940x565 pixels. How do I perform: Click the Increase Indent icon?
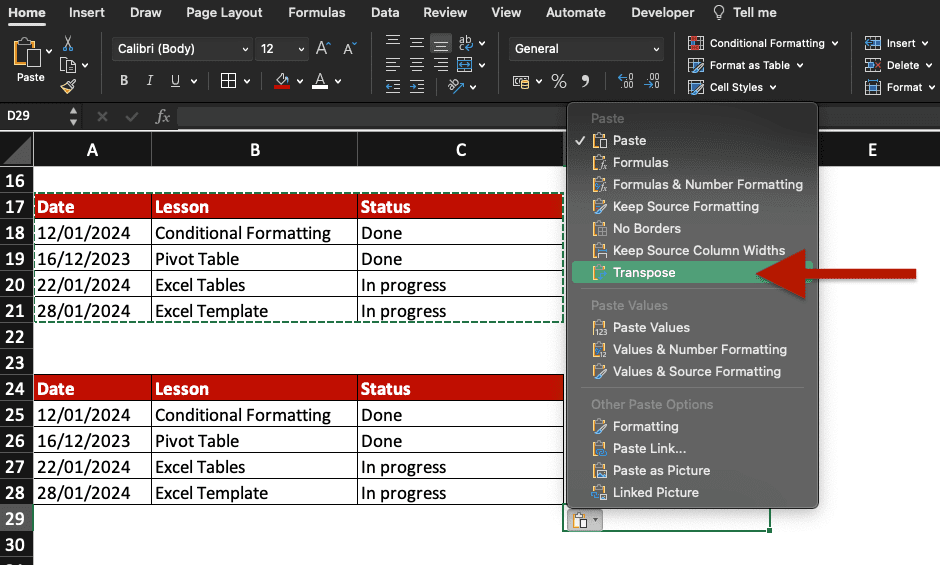(x=417, y=86)
